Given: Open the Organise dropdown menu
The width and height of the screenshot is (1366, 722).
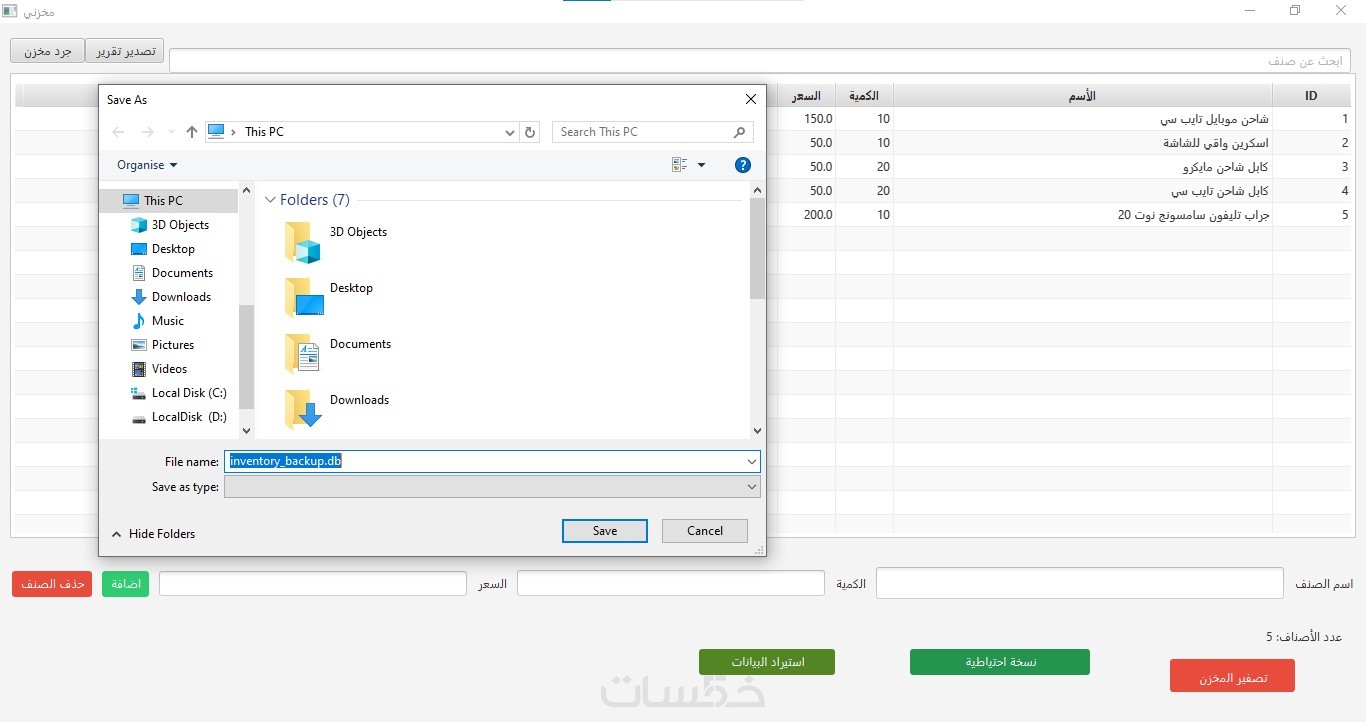Looking at the screenshot, I should pyautogui.click(x=147, y=165).
